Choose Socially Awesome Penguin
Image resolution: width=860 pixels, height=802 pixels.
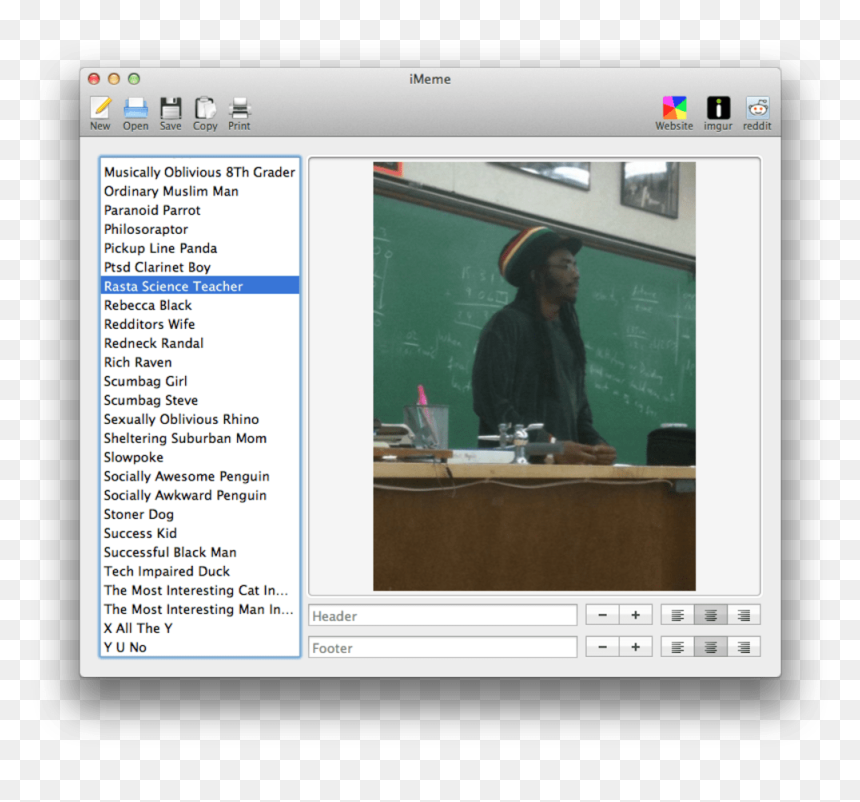click(200, 476)
